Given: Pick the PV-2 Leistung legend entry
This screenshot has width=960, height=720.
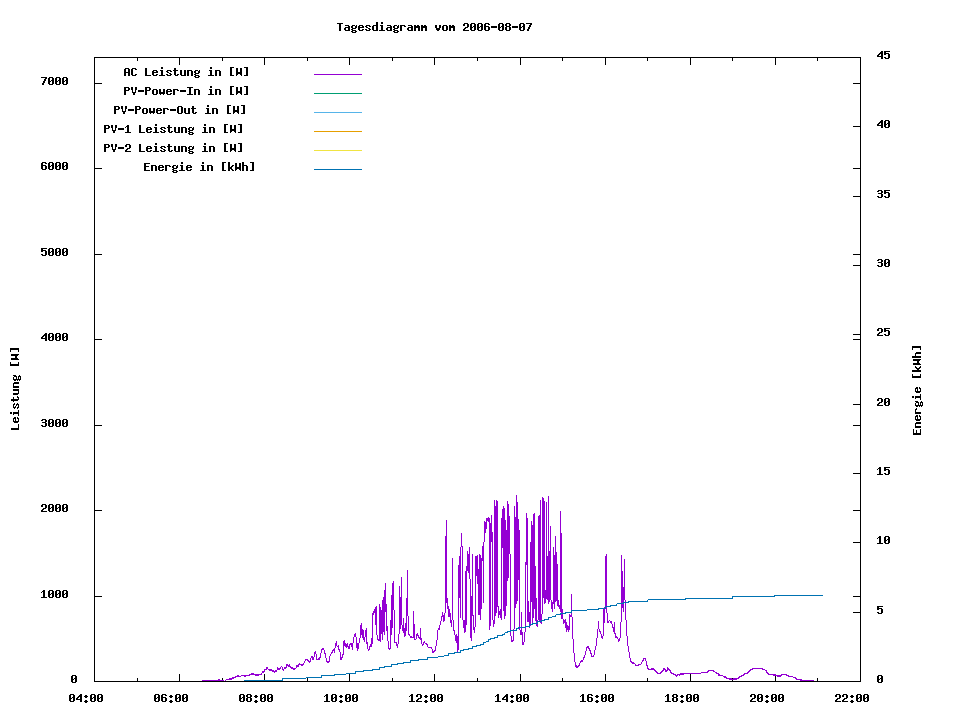Looking at the screenshot, I should pos(173,148).
